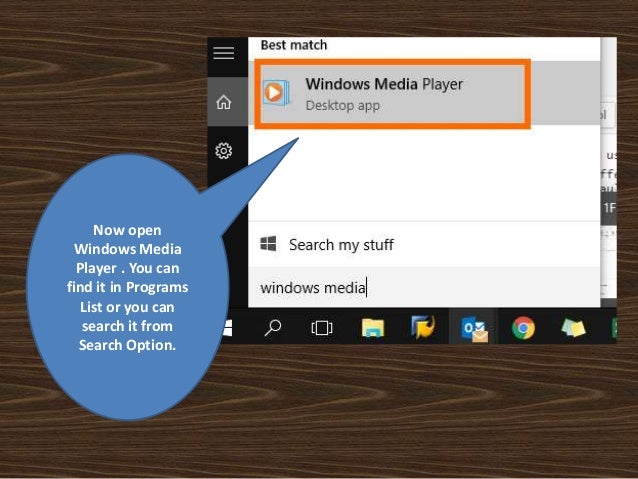The image size is (638, 479).
Task: Open Outlook from the taskbar
Action: (x=474, y=330)
